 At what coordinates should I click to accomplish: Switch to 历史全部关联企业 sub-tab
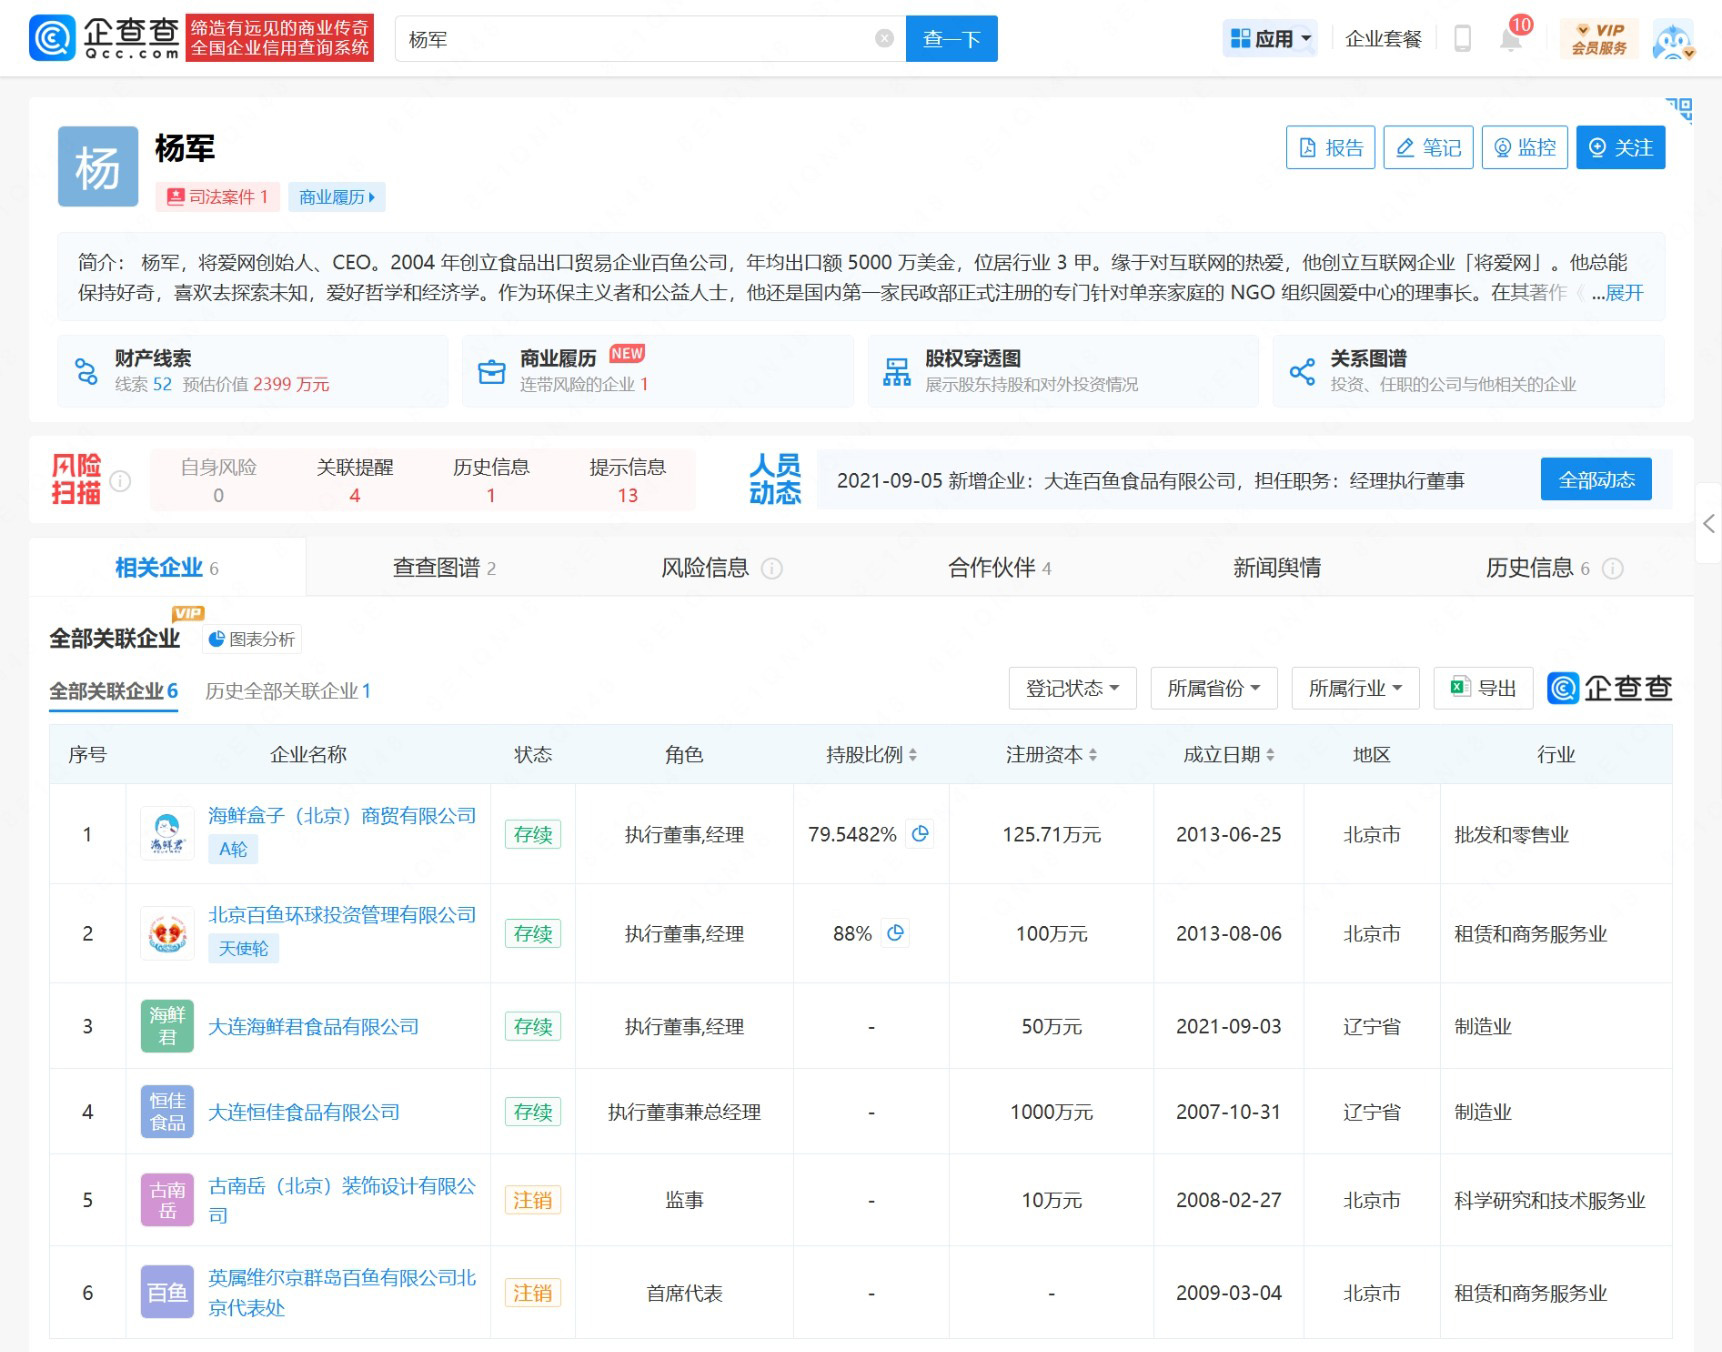tap(288, 691)
